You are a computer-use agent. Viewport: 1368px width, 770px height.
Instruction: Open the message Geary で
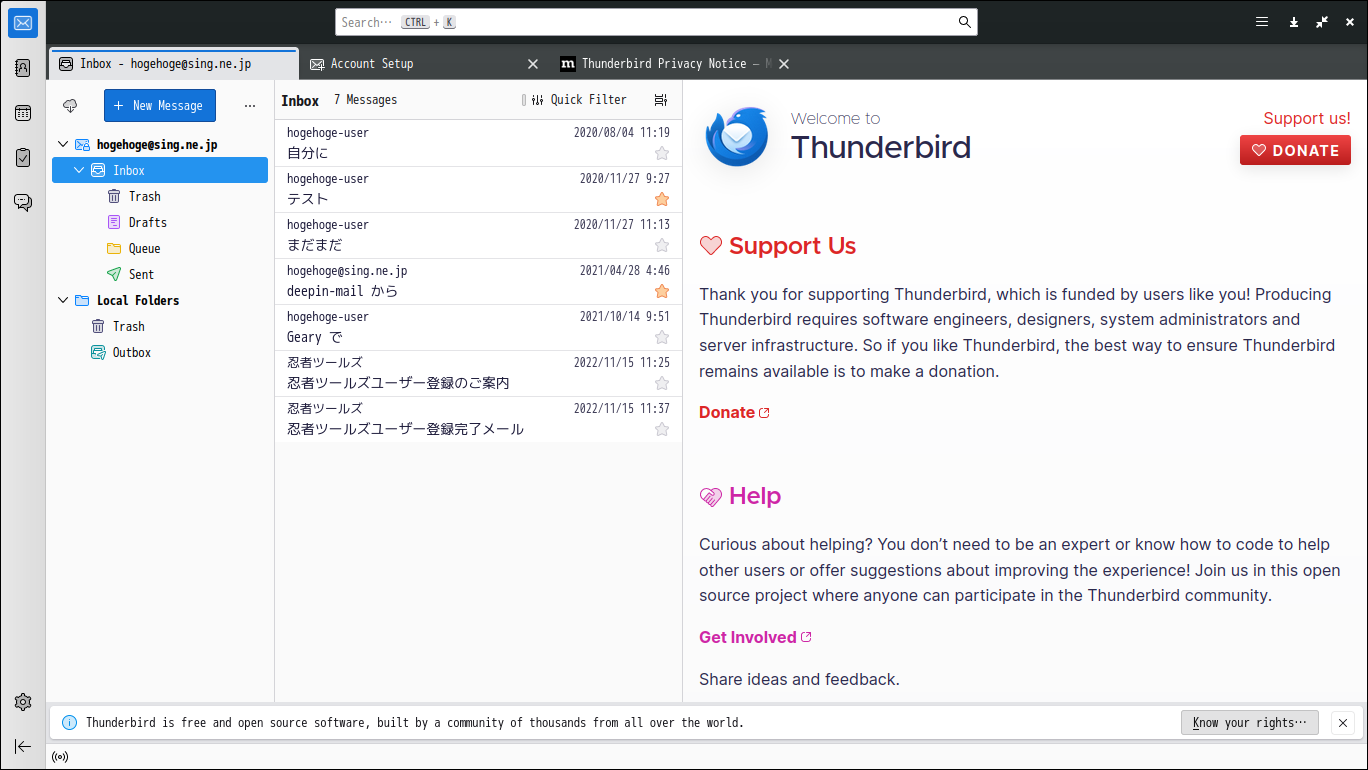pos(478,327)
